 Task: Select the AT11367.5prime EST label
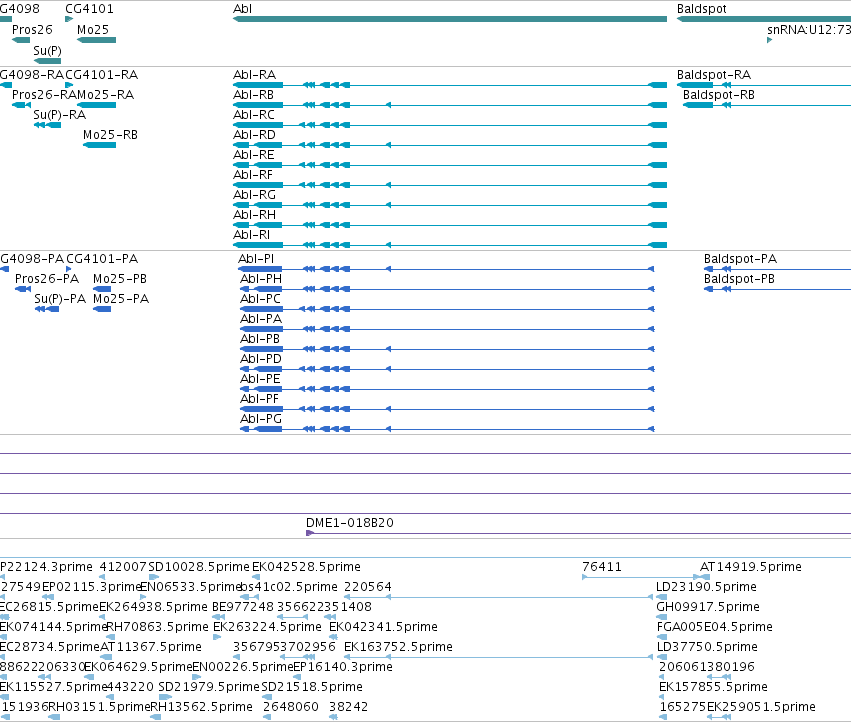[x=151, y=647]
